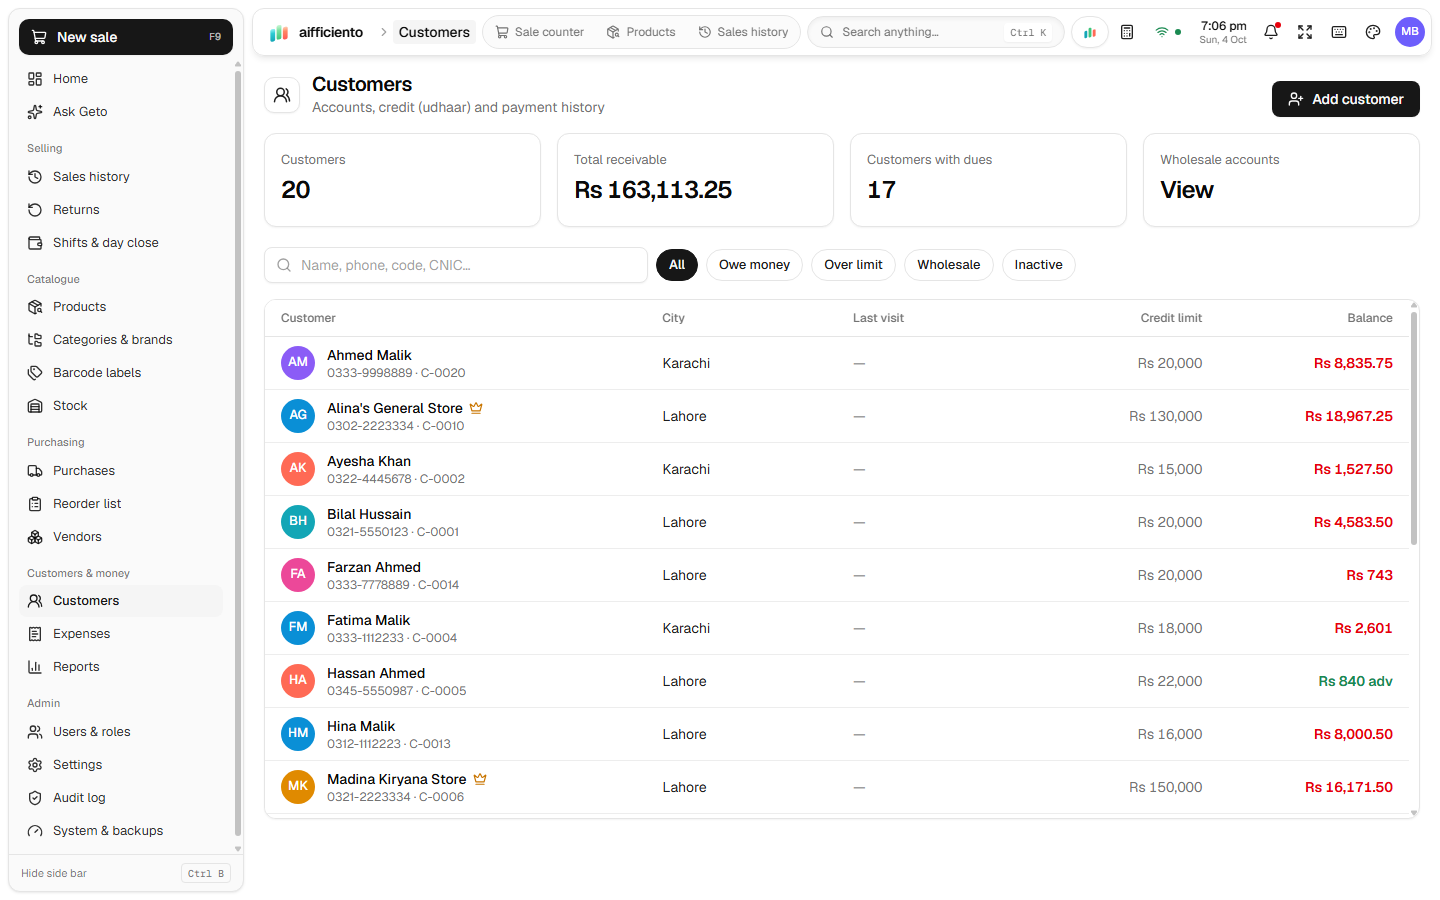The height and width of the screenshot is (900, 1440).
Task: Click the AM avatar for Ahmed Malik
Action: 298,363
